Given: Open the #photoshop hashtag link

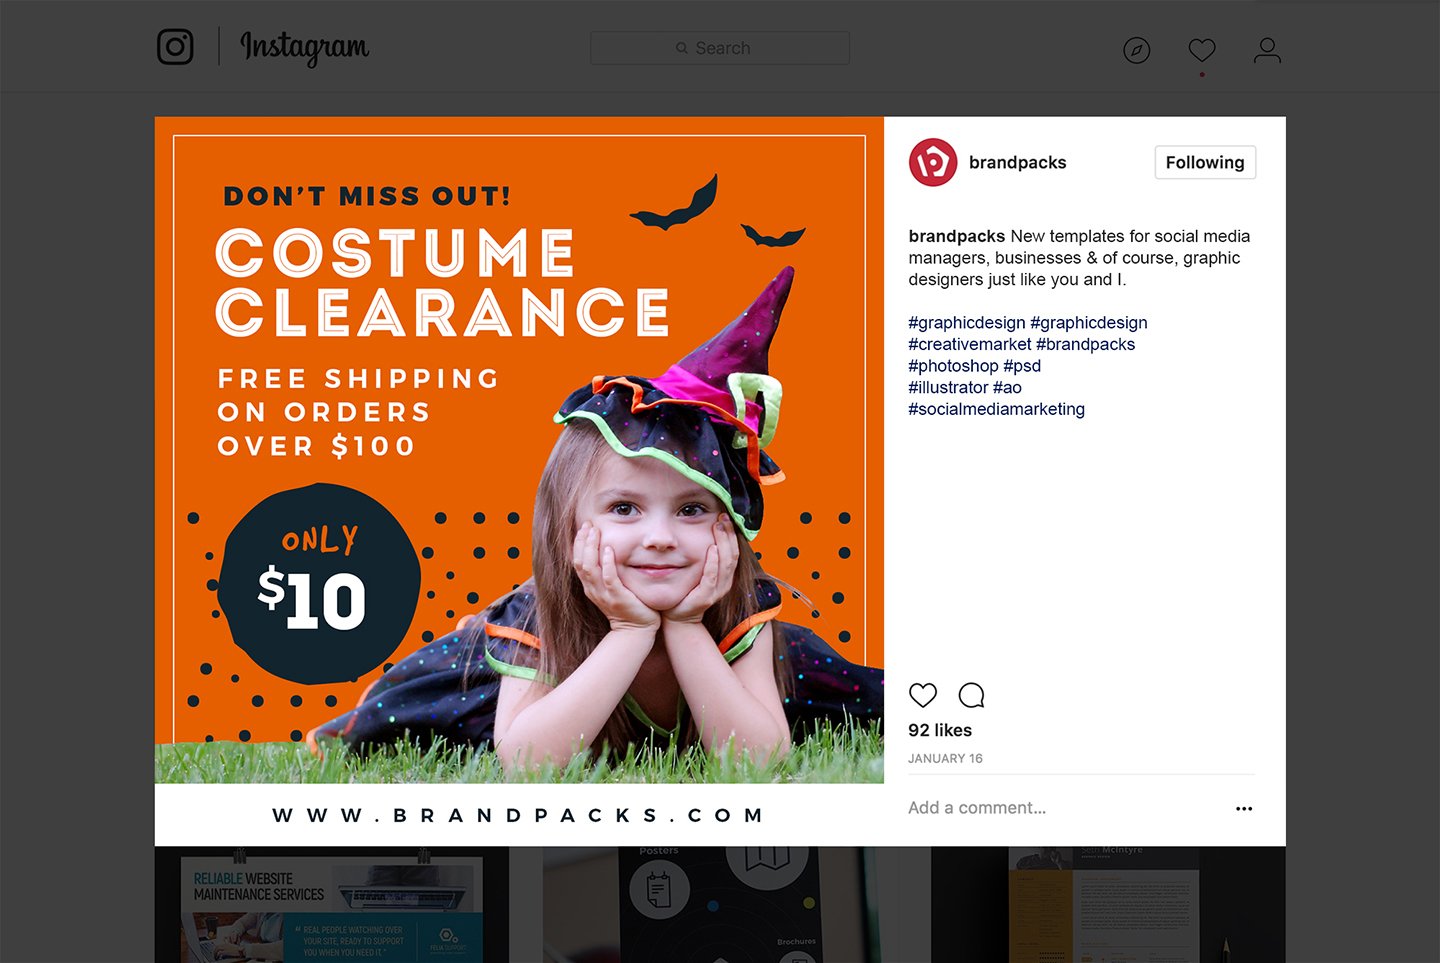Looking at the screenshot, I should point(953,366).
